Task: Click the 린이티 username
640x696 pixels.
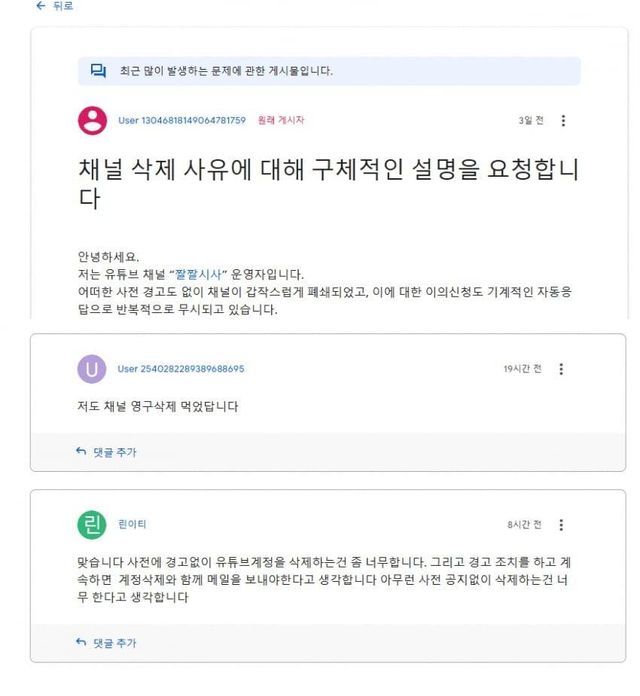Action: pyautogui.click(x=131, y=525)
